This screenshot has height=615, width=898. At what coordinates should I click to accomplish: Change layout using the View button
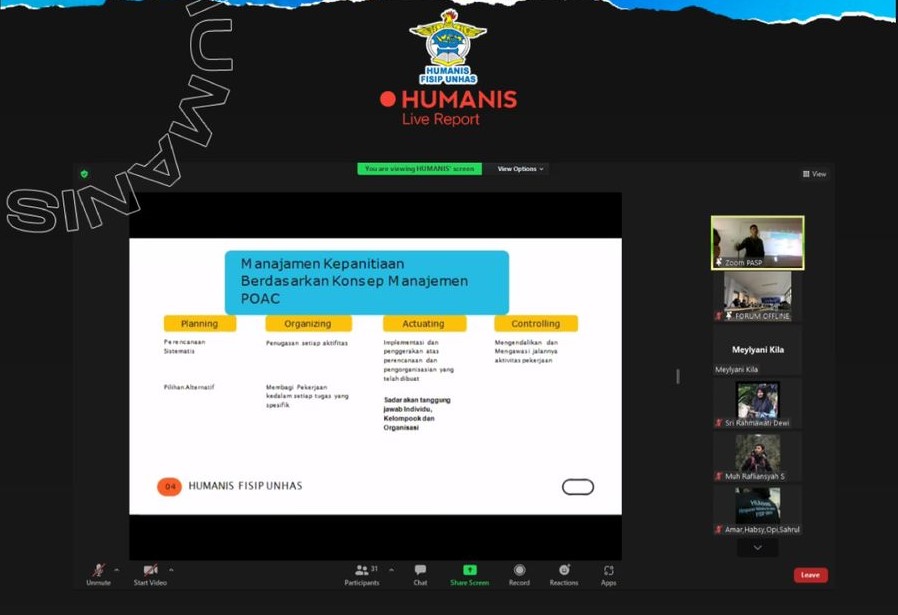coord(814,174)
